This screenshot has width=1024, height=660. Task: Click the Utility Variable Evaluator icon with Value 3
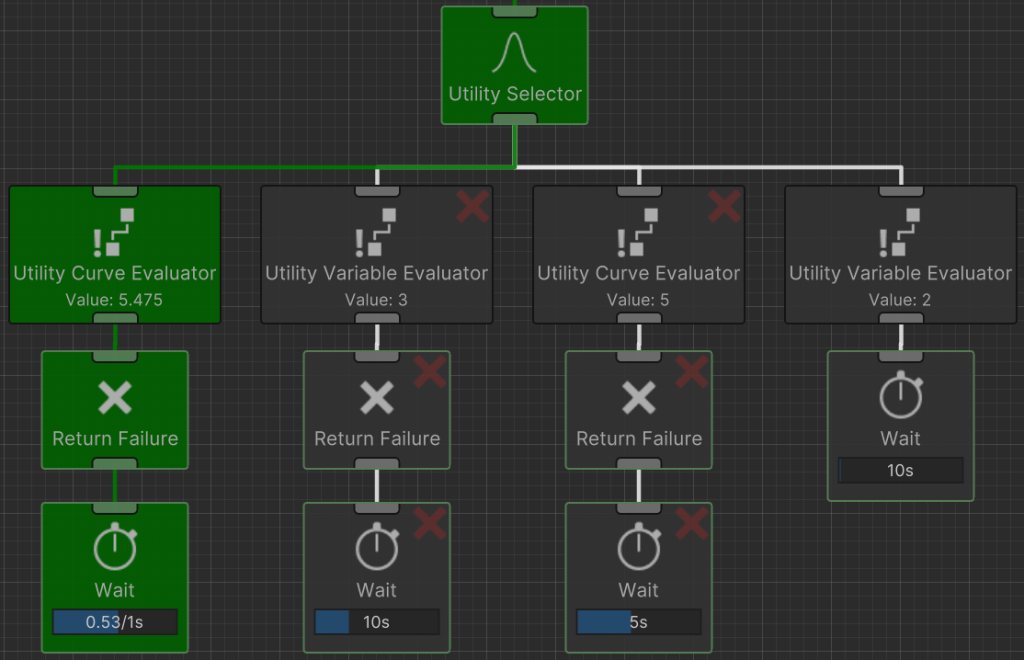pyautogui.click(x=376, y=233)
